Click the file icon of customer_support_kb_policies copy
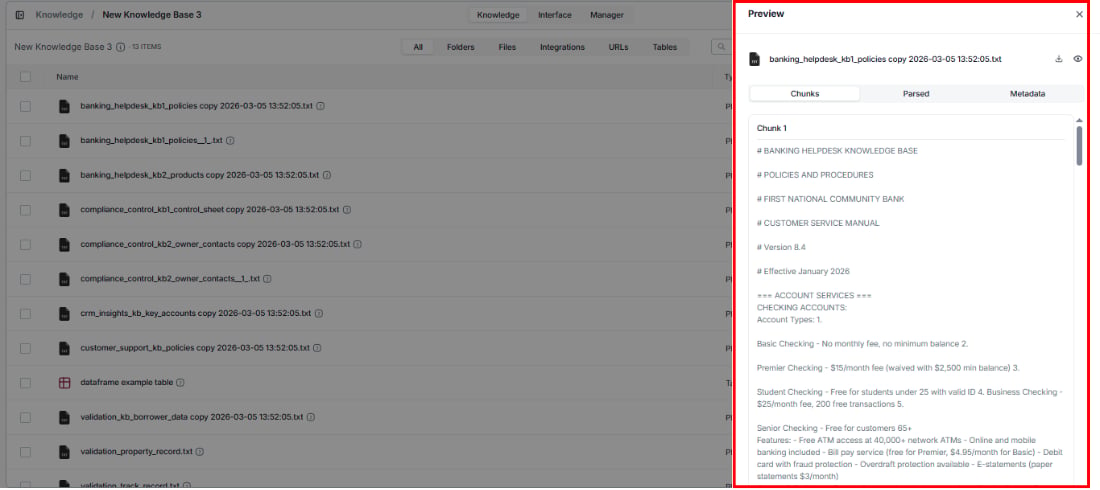Screen dimensions: 1100x490 (65, 348)
